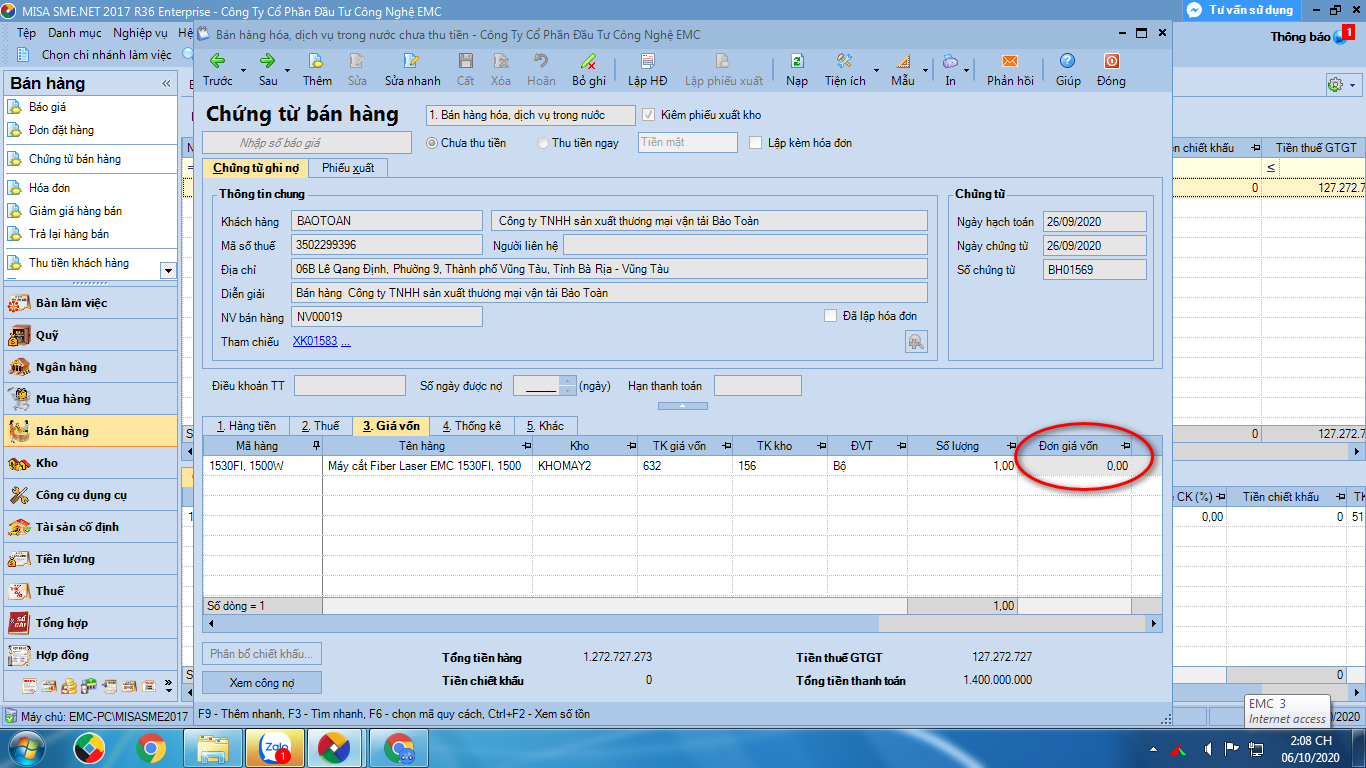This screenshot has height=768, width=1366.
Task: Open help with the Giúp icon
Action: pyautogui.click(x=1068, y=70)
